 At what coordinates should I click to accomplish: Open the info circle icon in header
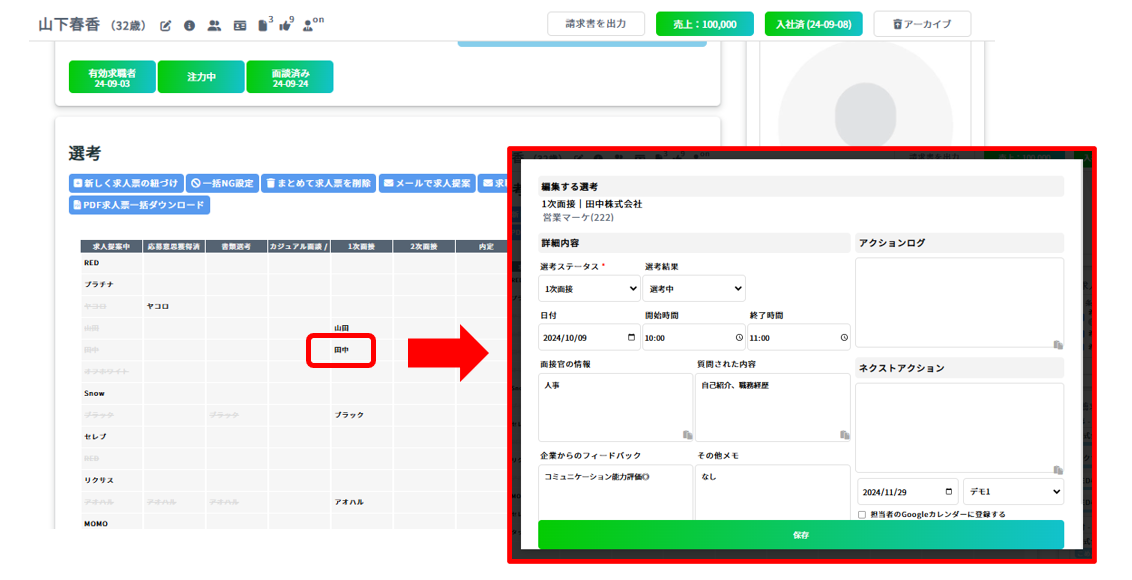click(x=189, y=25)
